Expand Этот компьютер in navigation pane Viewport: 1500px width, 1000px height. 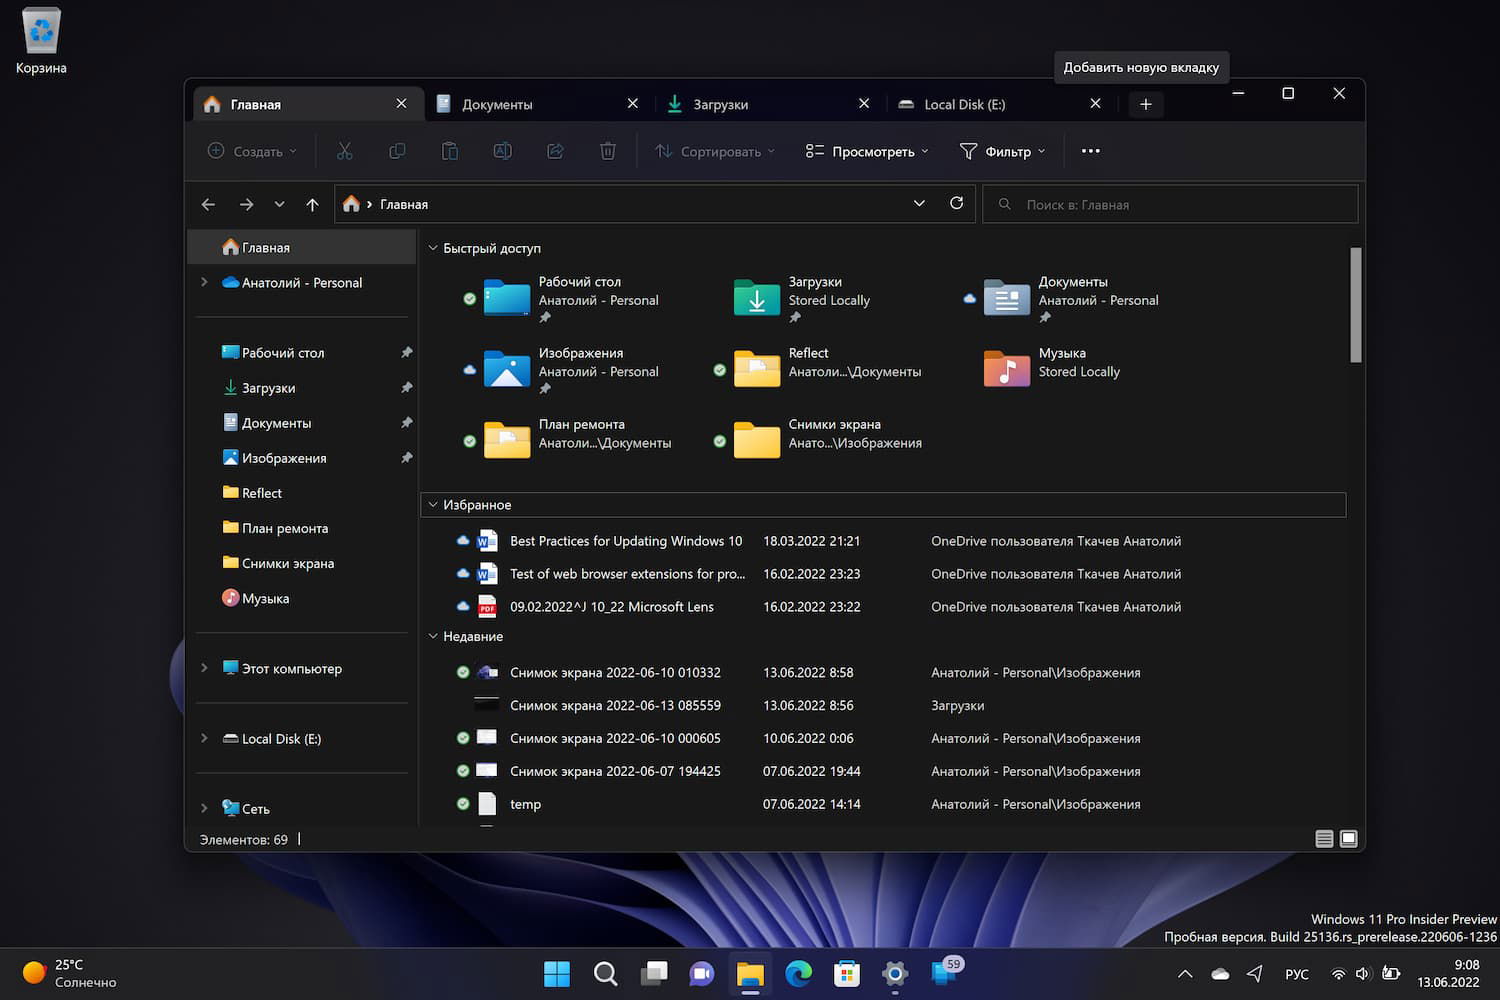(x=204, y=668)
